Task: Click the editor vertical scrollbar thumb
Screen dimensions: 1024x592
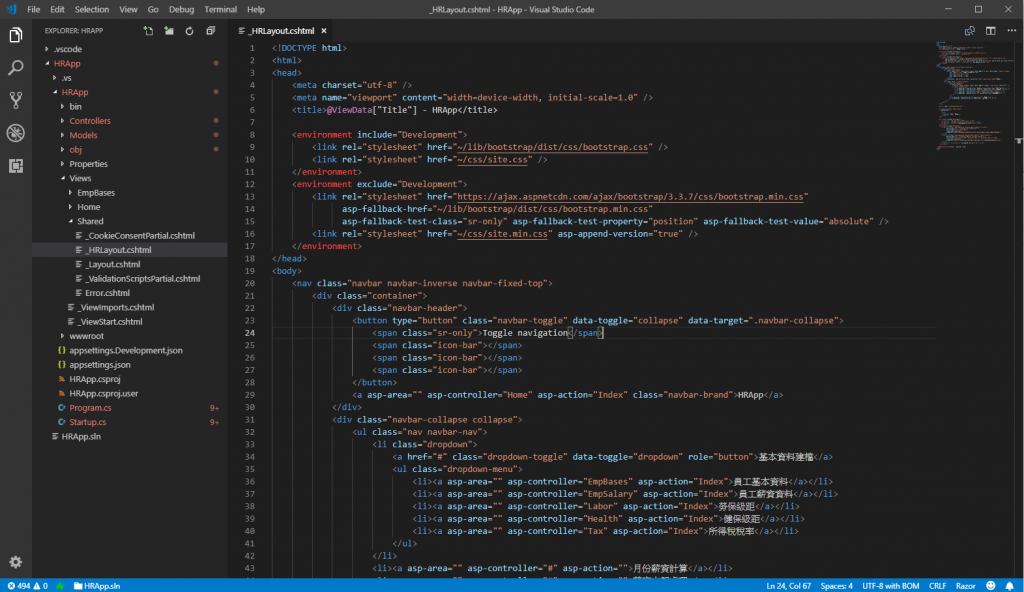Action: tap(1019, 140)
